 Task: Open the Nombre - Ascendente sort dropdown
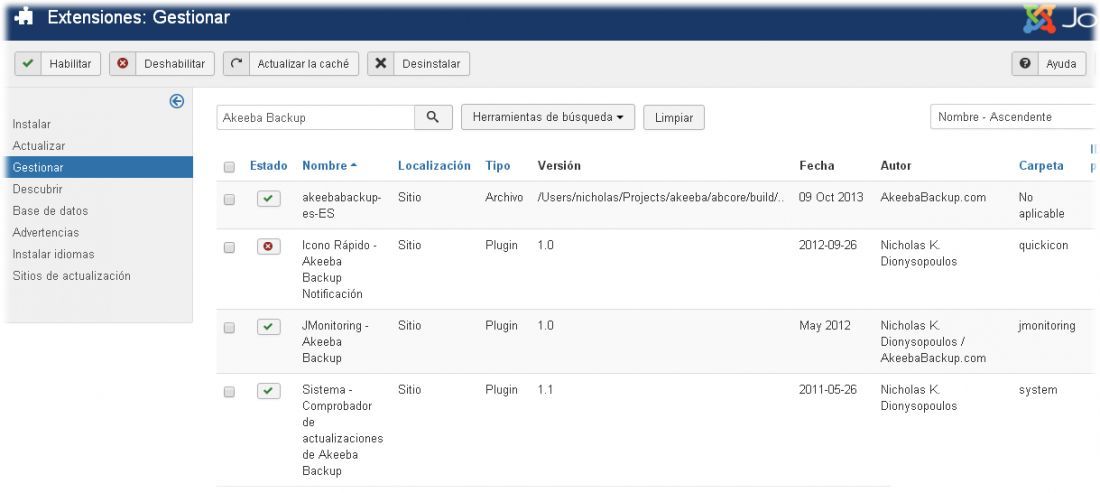tap(1014, 117)
